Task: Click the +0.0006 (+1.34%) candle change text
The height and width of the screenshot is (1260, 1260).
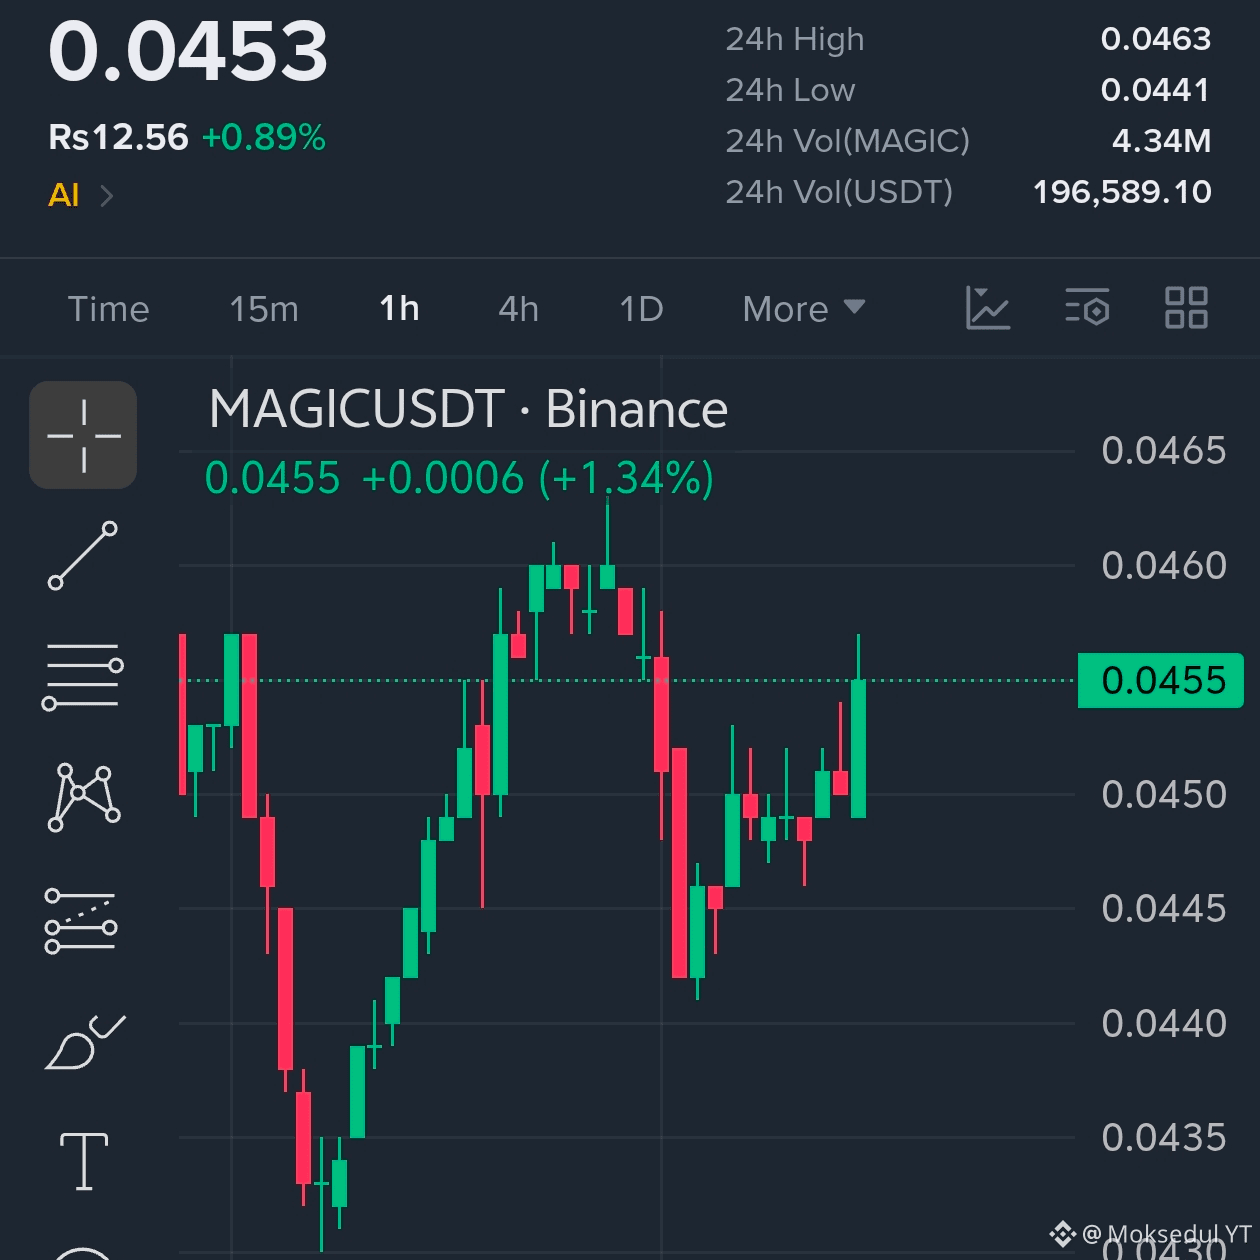Action: pos(538,478)
